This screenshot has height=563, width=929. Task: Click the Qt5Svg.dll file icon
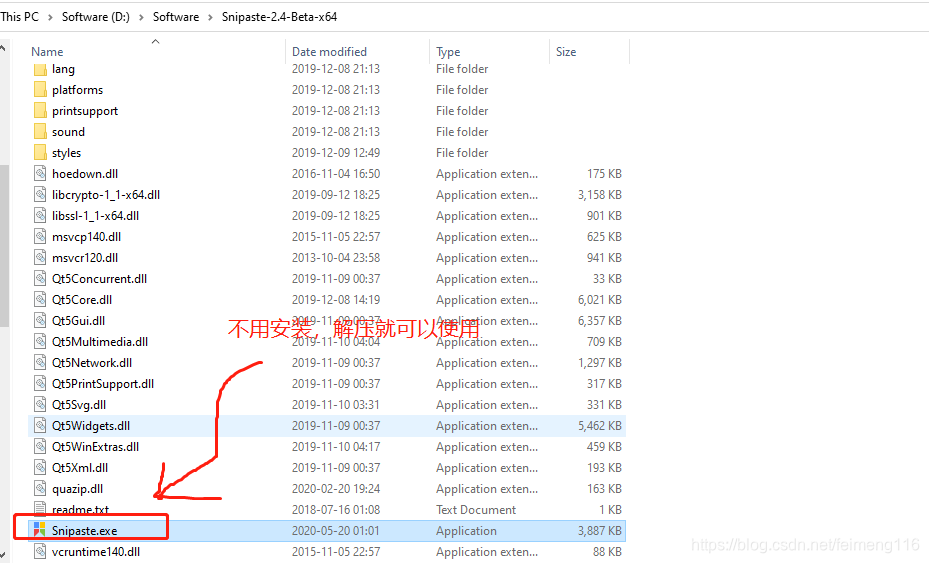(40, 405)
